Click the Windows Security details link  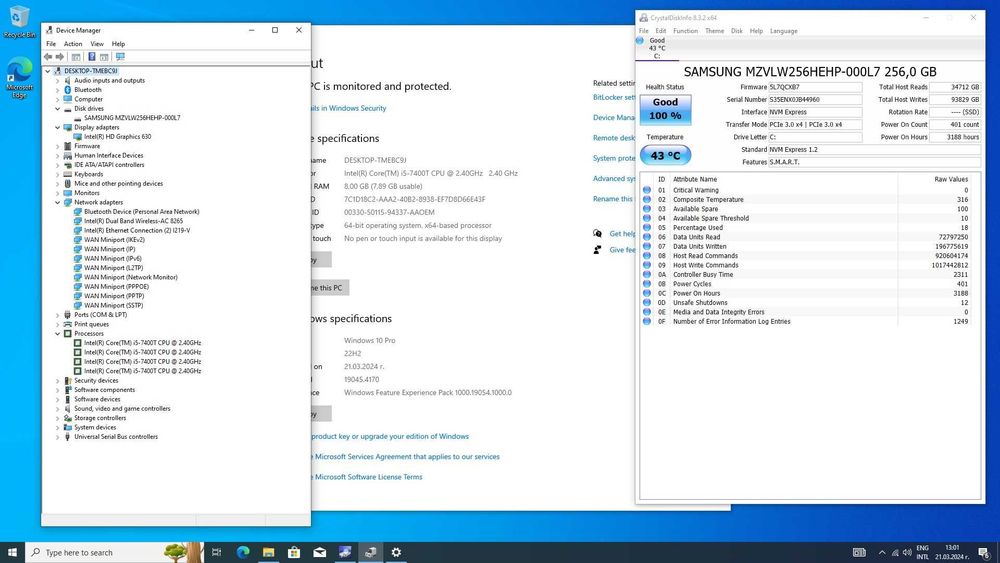(349, 108)
